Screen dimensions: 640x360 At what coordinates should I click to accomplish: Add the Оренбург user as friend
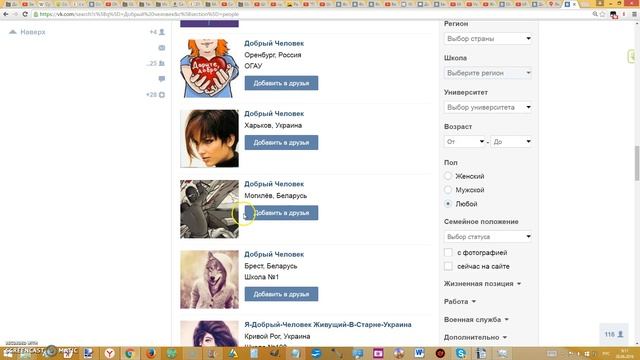281,83
